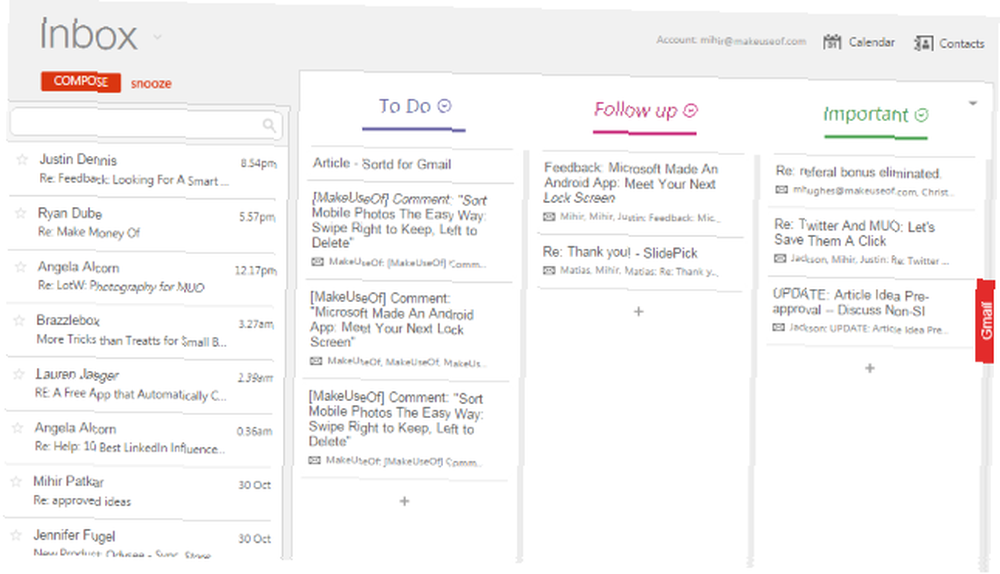Click the account email mihir@makeuseof.com

pos(753,40)
